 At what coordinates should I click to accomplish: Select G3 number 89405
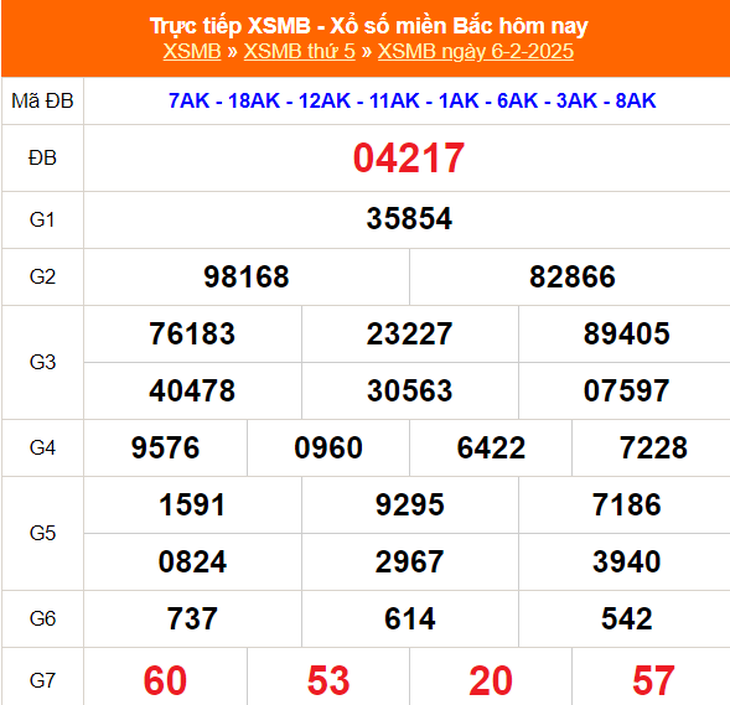coord(627,333)
